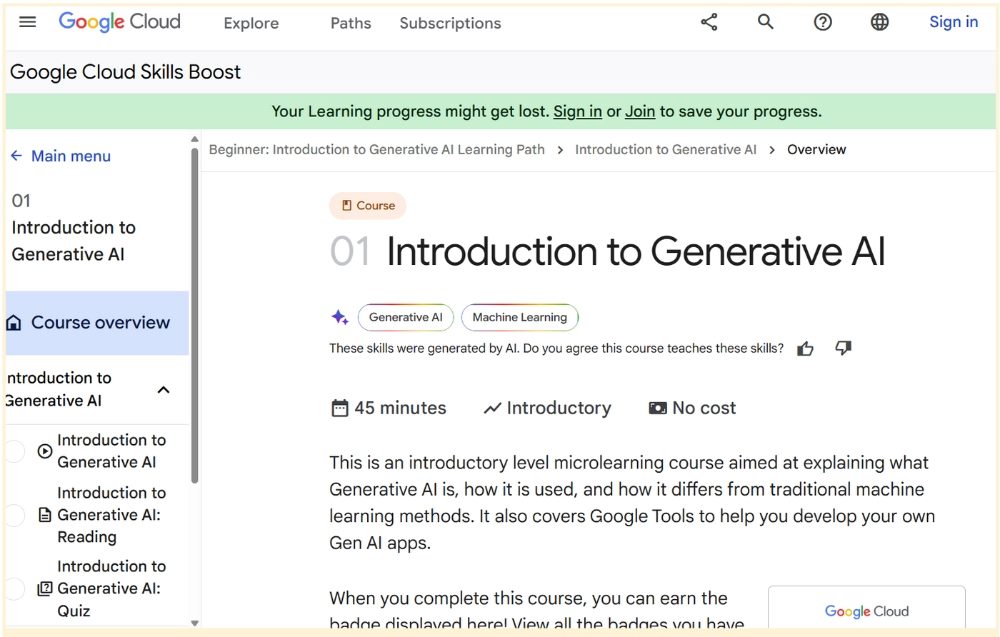The image size is (1000, 637).
Task: Click the money icon by No cost
Action: pos(658,408)
